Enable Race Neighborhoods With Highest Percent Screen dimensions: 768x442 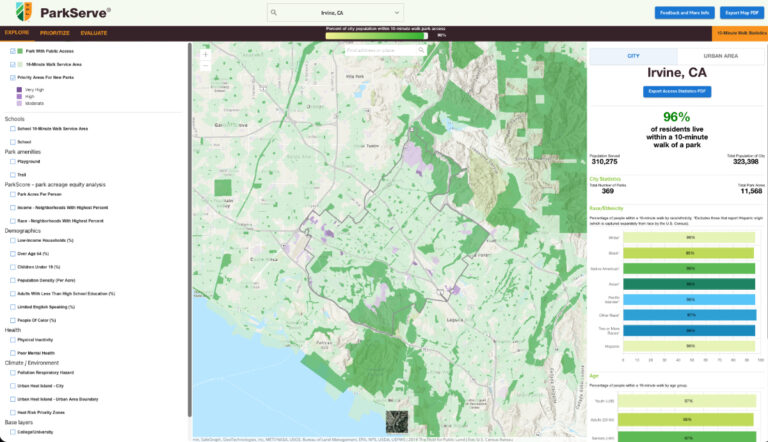(x=13, y=221)
